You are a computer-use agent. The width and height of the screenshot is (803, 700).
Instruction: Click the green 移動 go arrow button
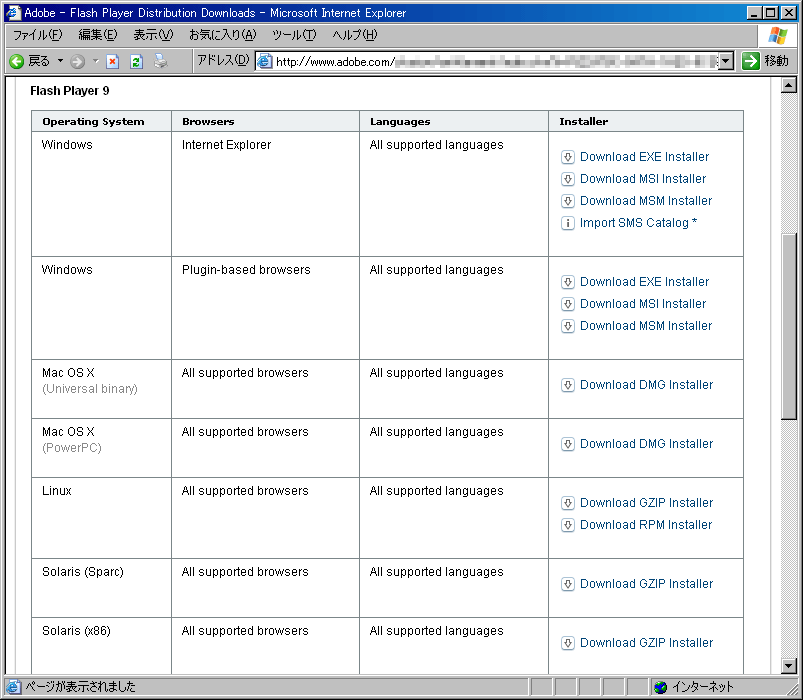coord(751,61)
